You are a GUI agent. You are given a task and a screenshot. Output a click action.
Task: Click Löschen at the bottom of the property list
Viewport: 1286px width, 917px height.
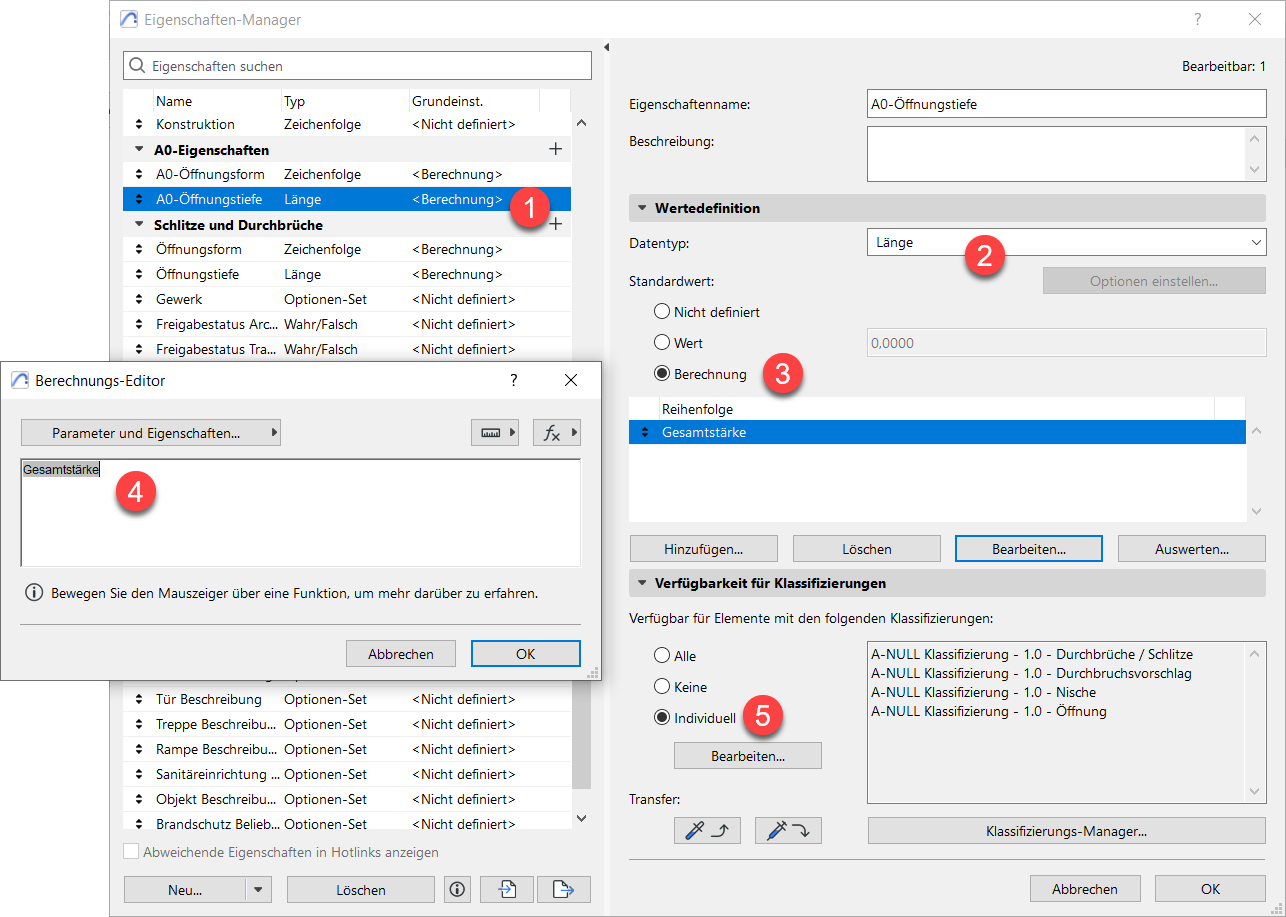[361, 889]
